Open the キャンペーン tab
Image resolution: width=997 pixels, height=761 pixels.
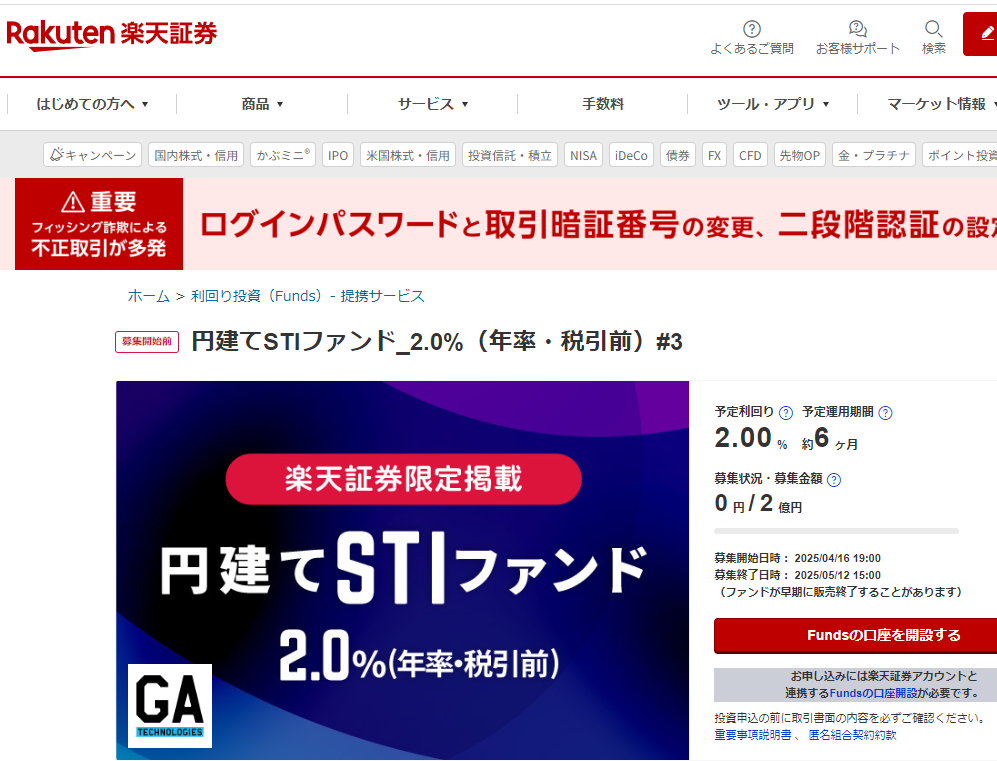click(x=93, y=154)
